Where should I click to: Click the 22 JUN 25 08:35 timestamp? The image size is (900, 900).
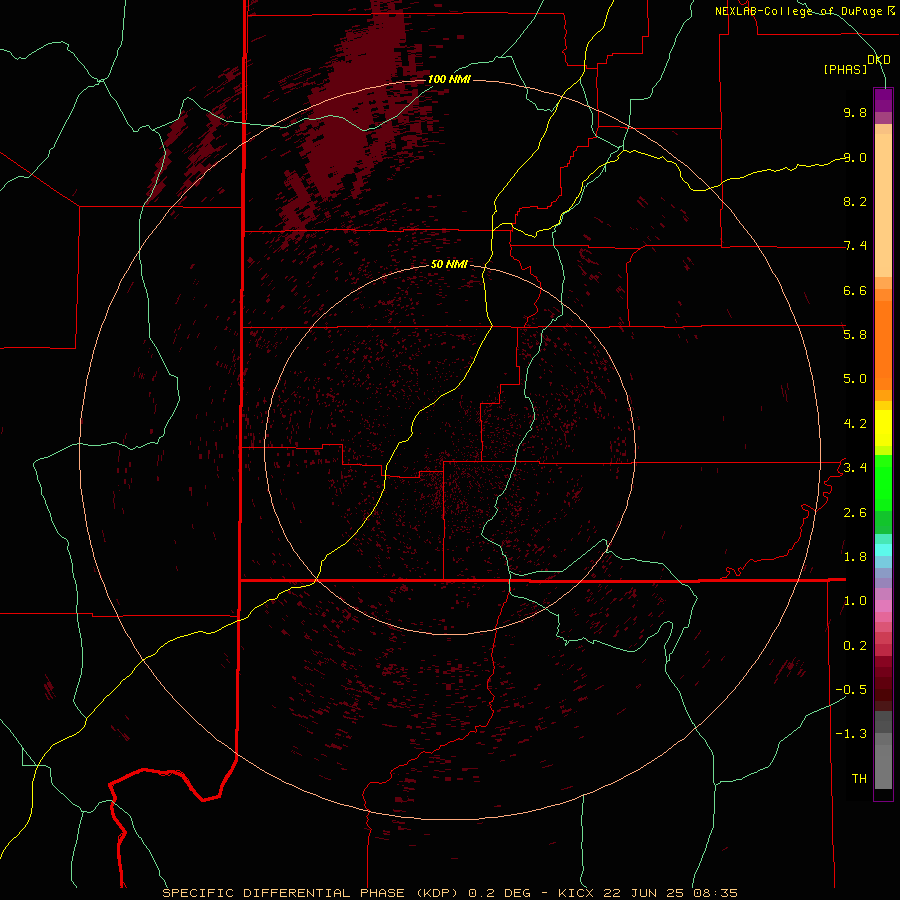(670, 893)
